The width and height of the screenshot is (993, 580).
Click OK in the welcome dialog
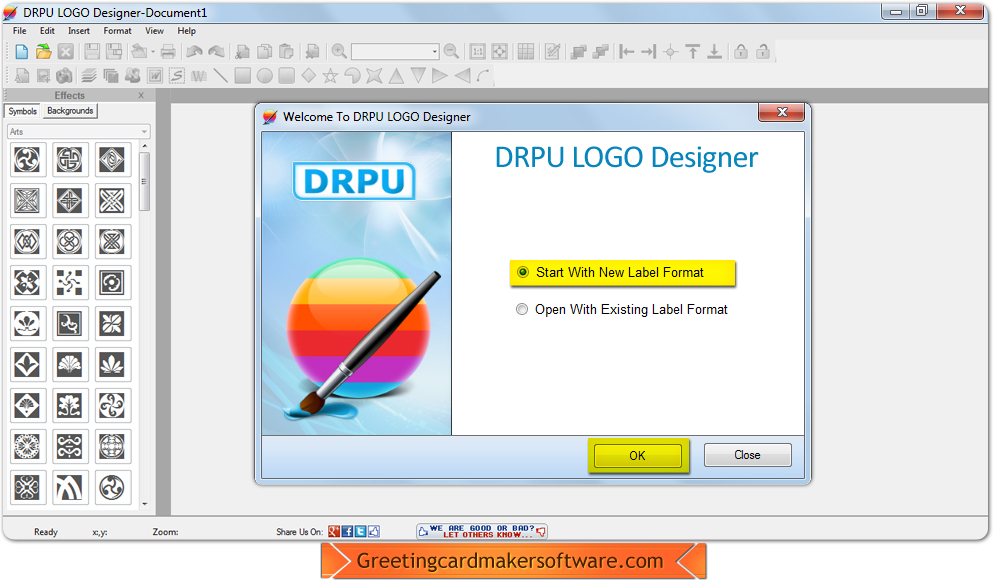(x=638, y=456)
